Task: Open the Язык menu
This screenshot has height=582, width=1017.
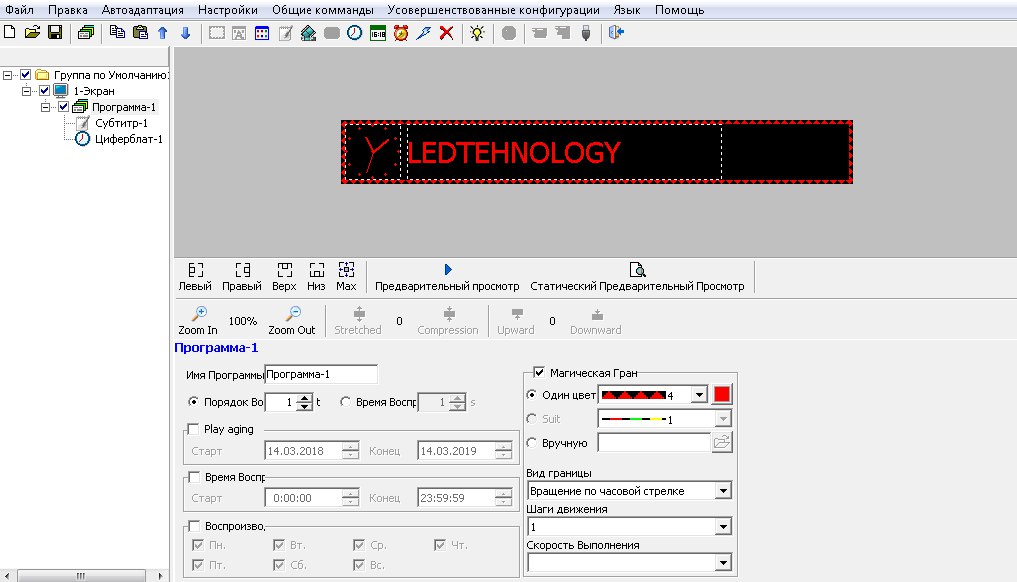Action: pos(627,10)
